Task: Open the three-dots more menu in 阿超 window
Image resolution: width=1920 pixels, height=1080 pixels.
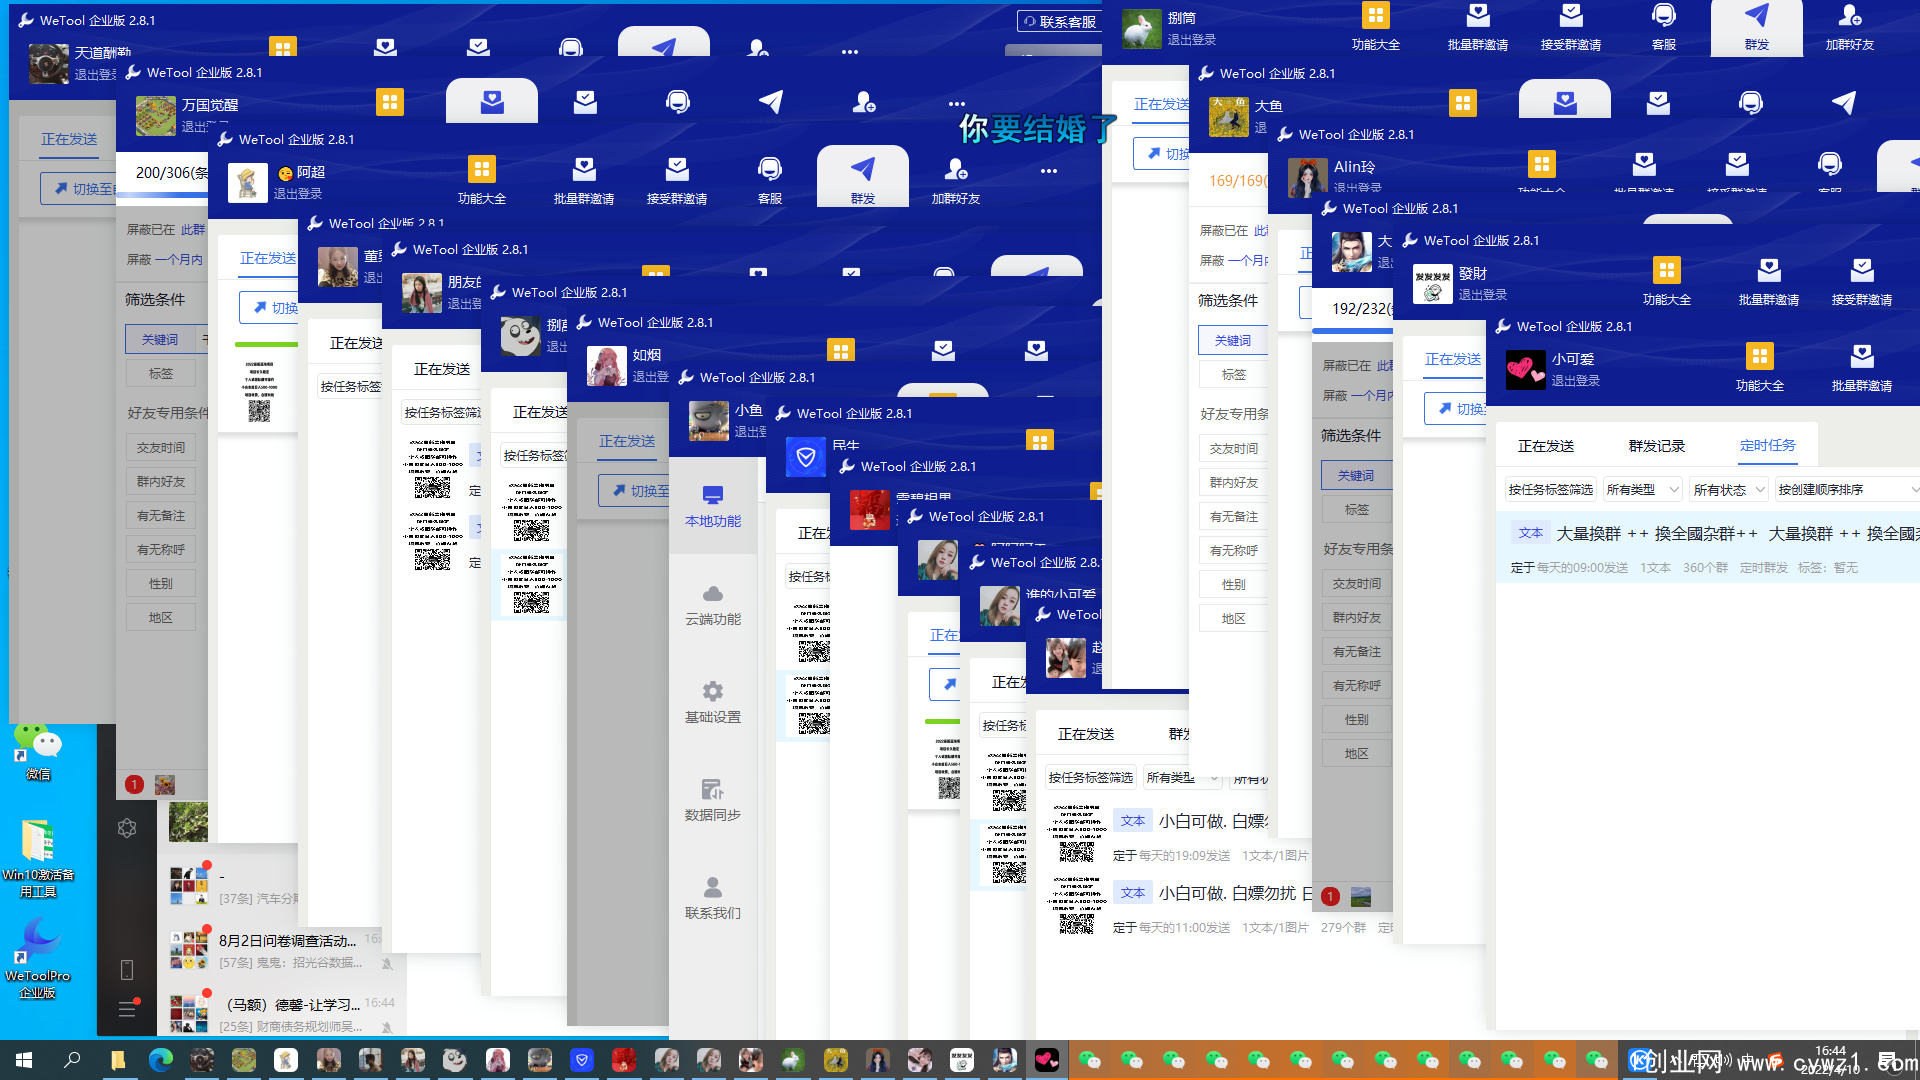Action: tap(1048, 171)
